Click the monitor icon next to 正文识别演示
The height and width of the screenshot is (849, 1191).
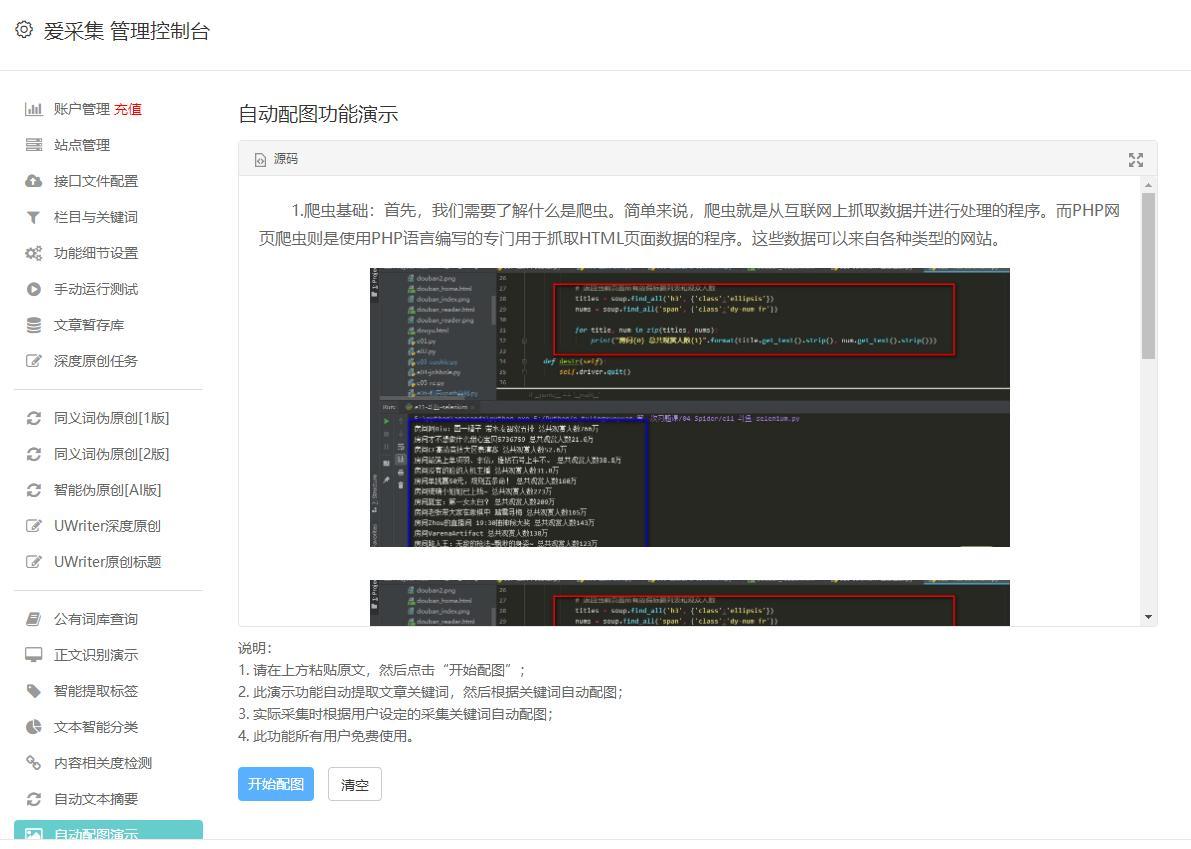point(33,655)
